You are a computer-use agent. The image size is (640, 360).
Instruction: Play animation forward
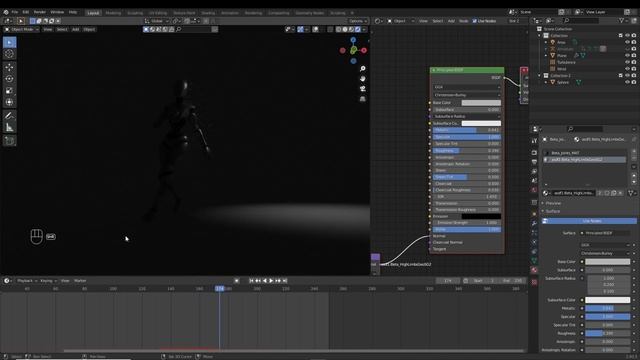271,281
